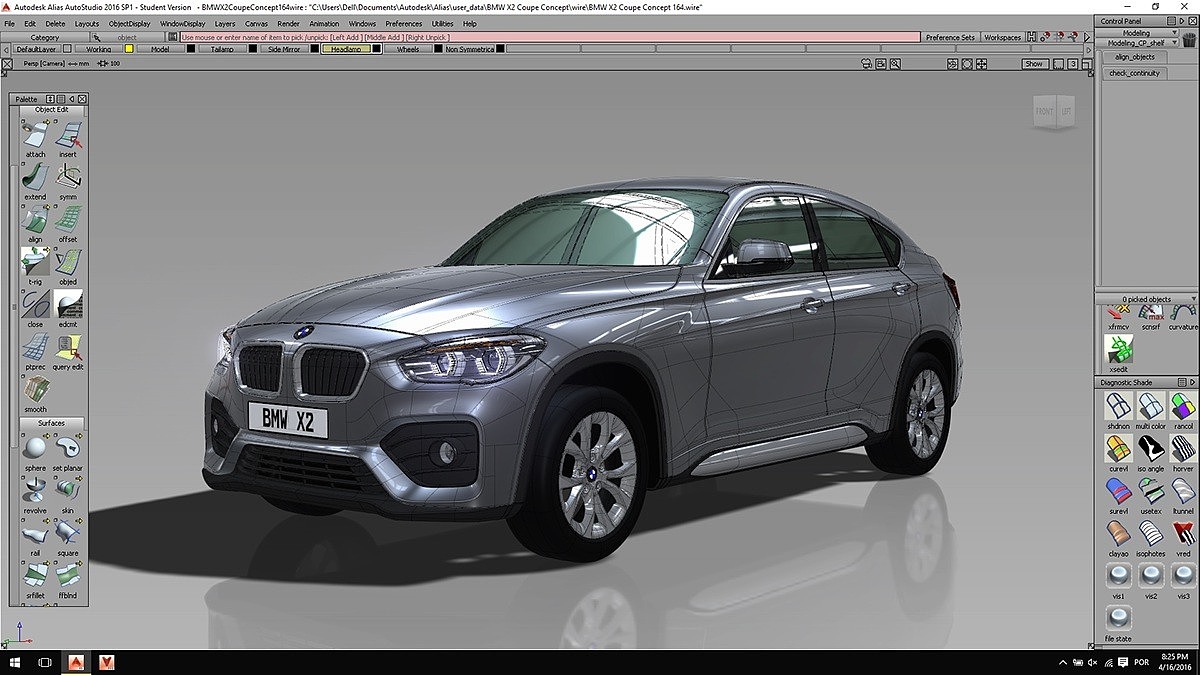This screenshot has width=1200, height=675.
Task: Open the Render menu
Action: (x=288, y=23)
